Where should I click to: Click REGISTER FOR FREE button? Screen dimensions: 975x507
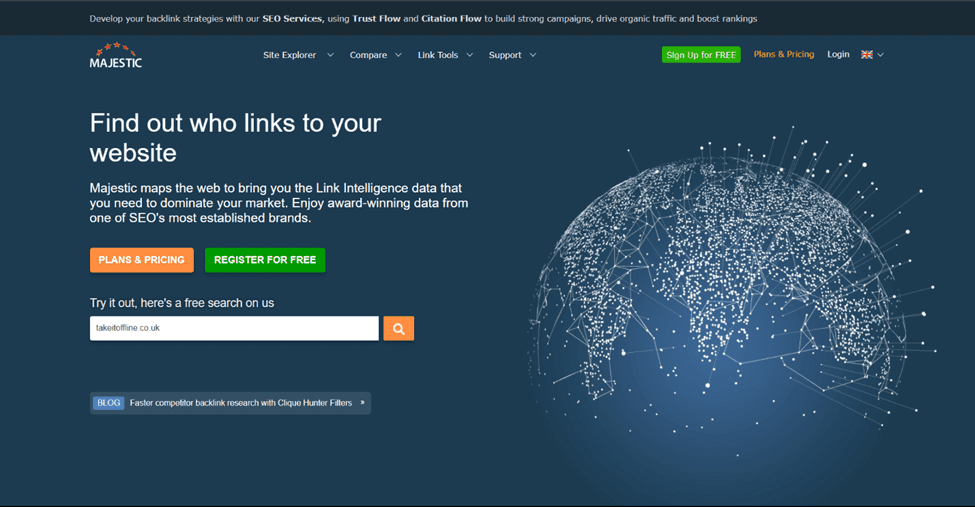[x=265, y=260]
